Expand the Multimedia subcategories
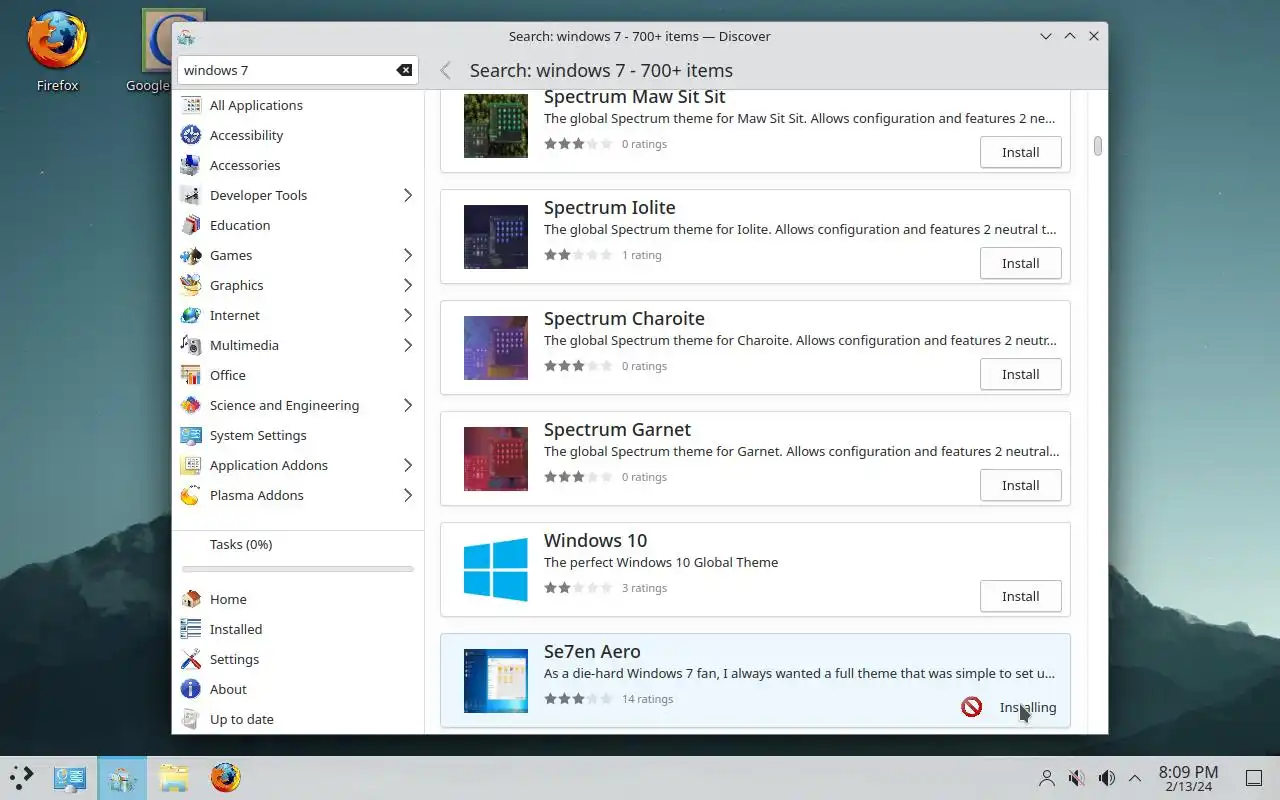Image resolution: width=1280 pixels, height=800 pixels. pos(408,345)
